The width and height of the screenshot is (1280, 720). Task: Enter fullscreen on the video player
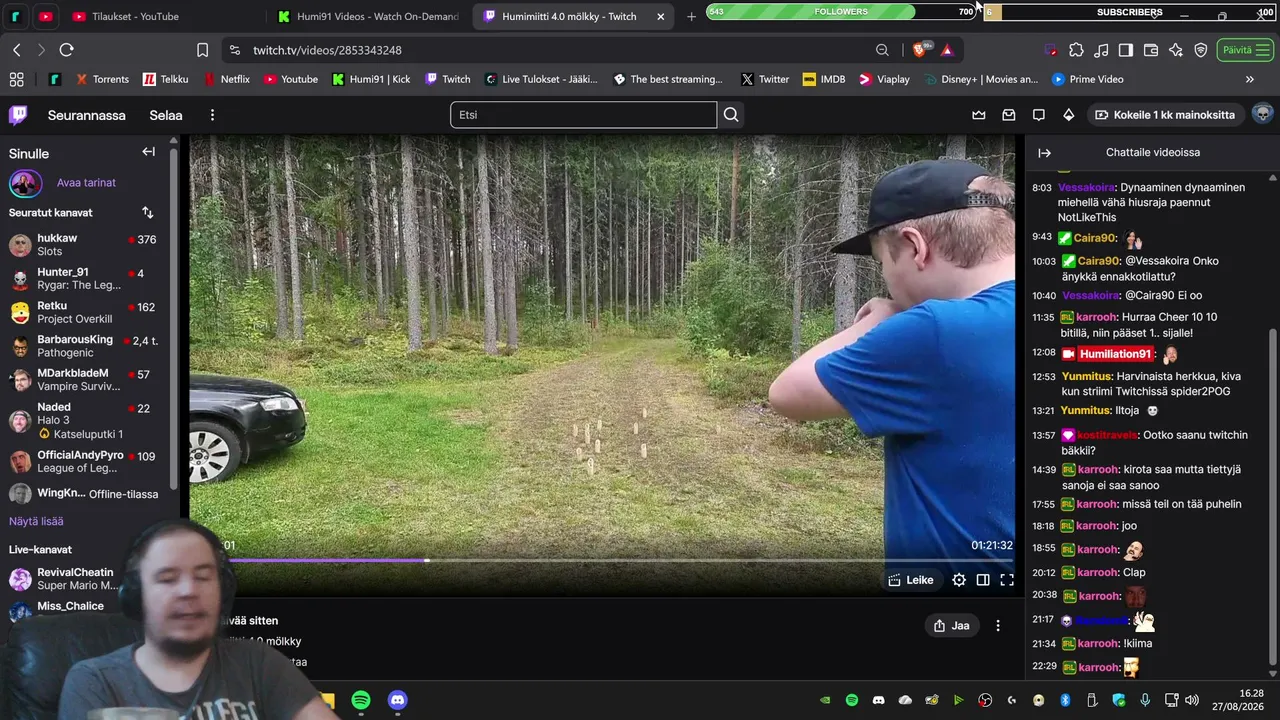pyautogui.click(x=1007, y=580)
